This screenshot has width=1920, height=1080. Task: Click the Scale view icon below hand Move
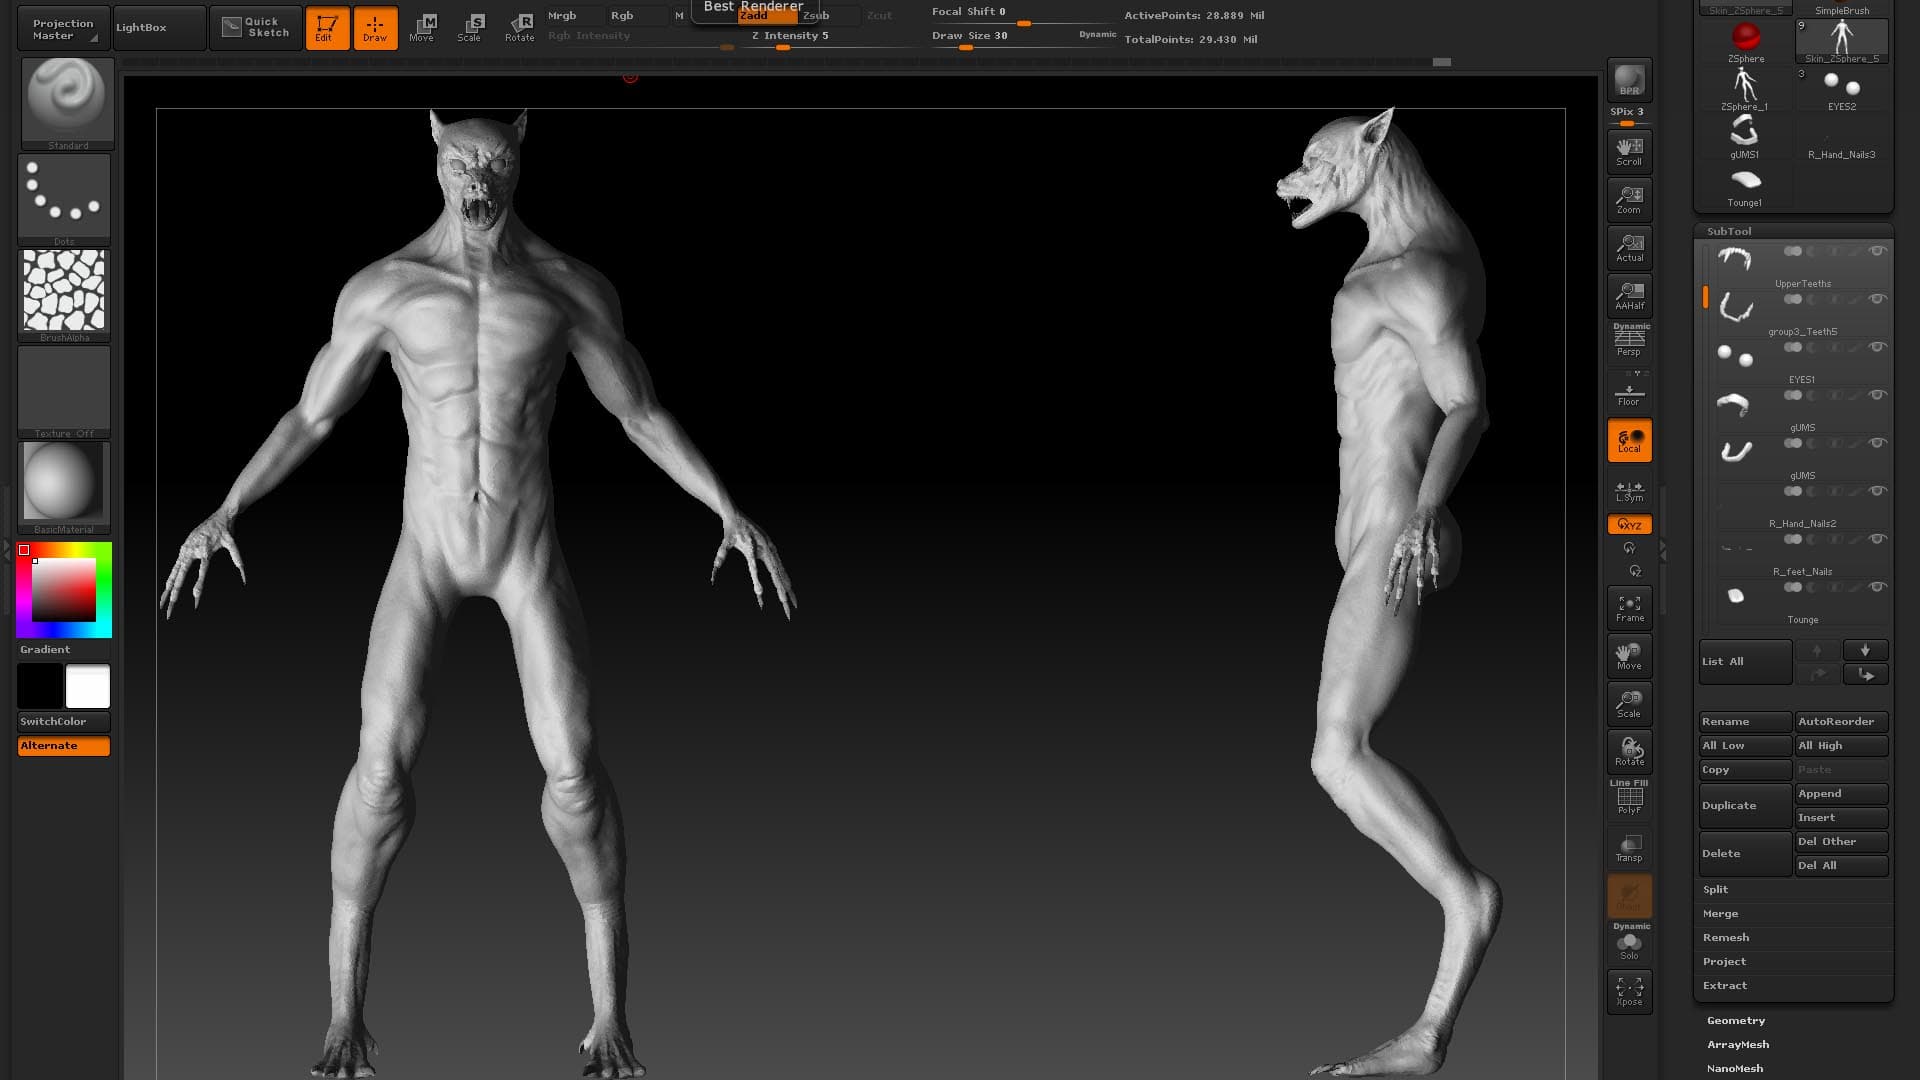click(x=1629, y=704)
